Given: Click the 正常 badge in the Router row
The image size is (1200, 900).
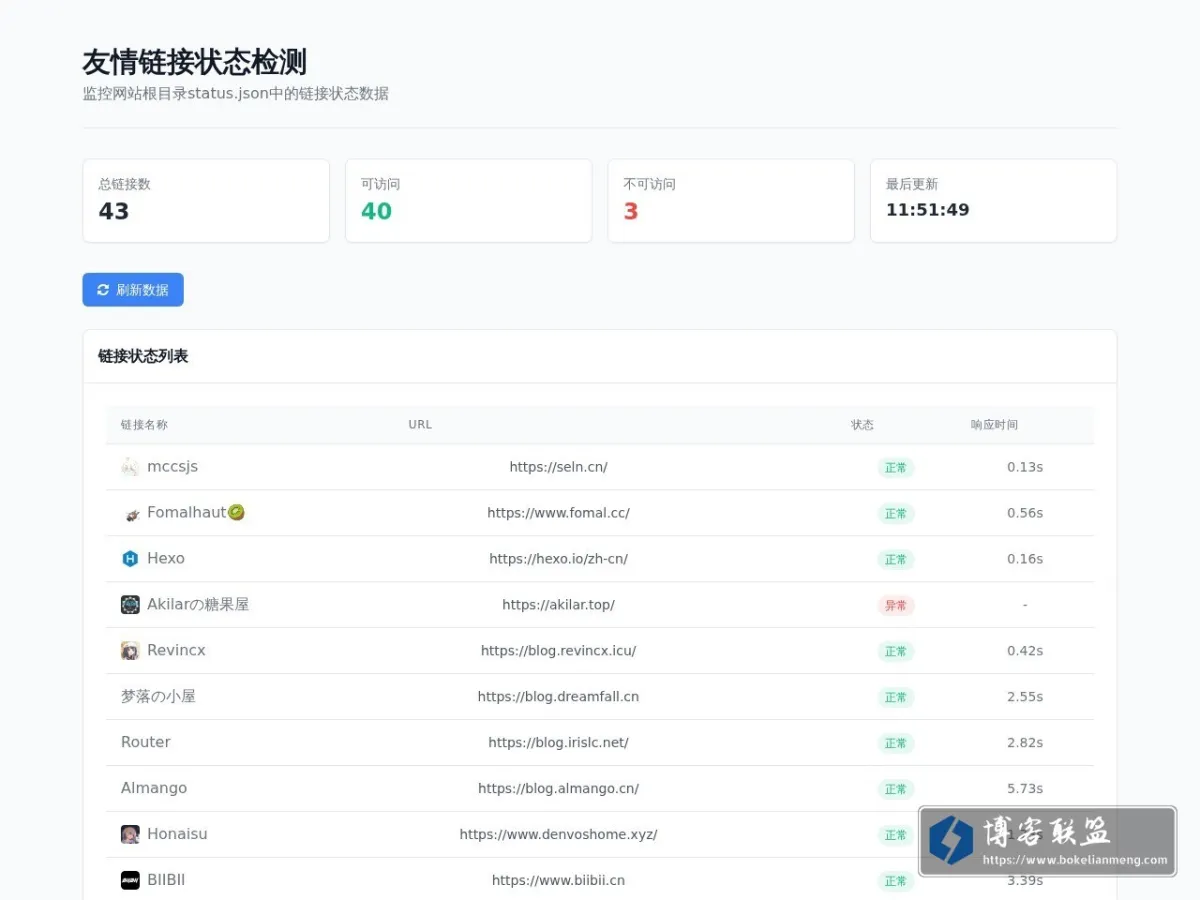Looking at the screenshot, I should (896, 744).
